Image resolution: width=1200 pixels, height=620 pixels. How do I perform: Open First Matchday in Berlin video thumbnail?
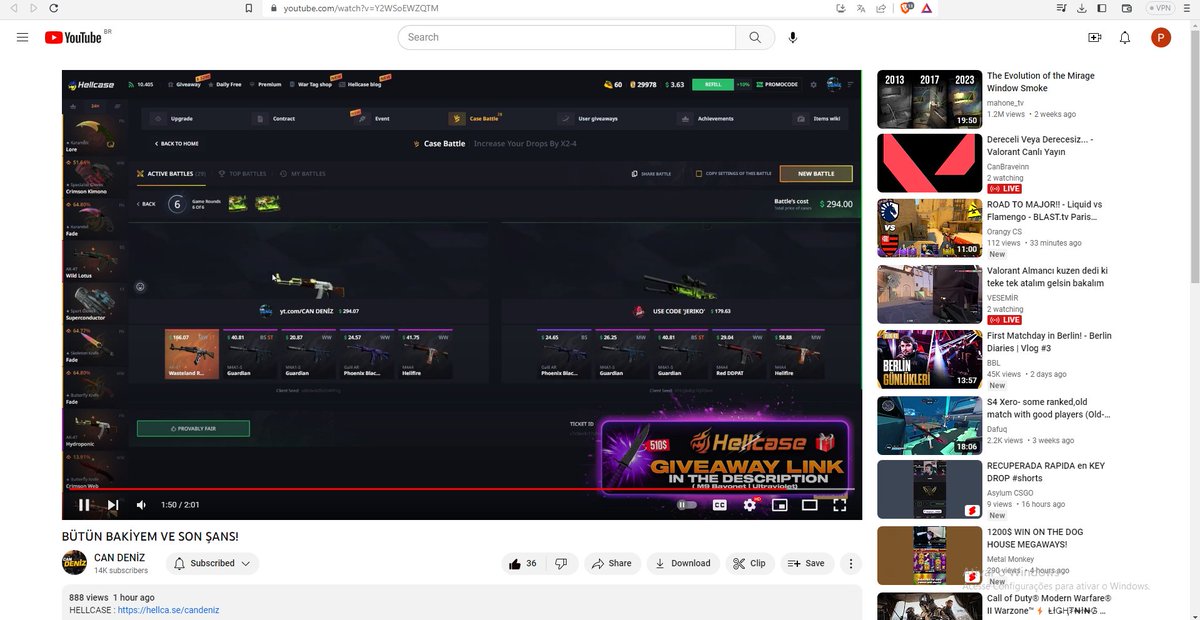[928, 359]
